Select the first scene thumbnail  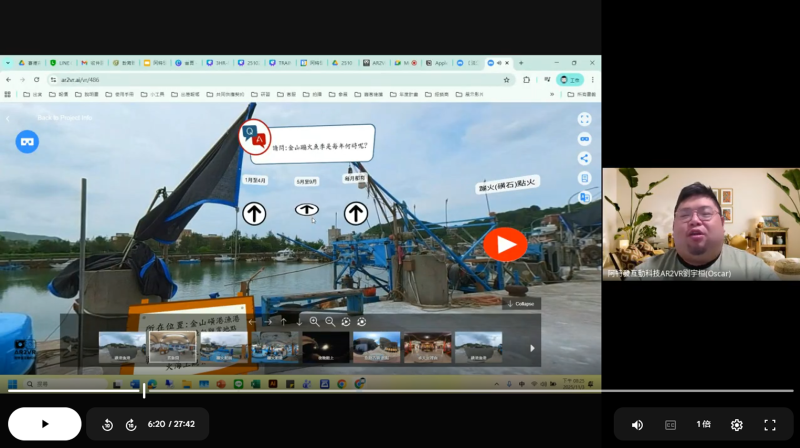(x=122, y=347)
